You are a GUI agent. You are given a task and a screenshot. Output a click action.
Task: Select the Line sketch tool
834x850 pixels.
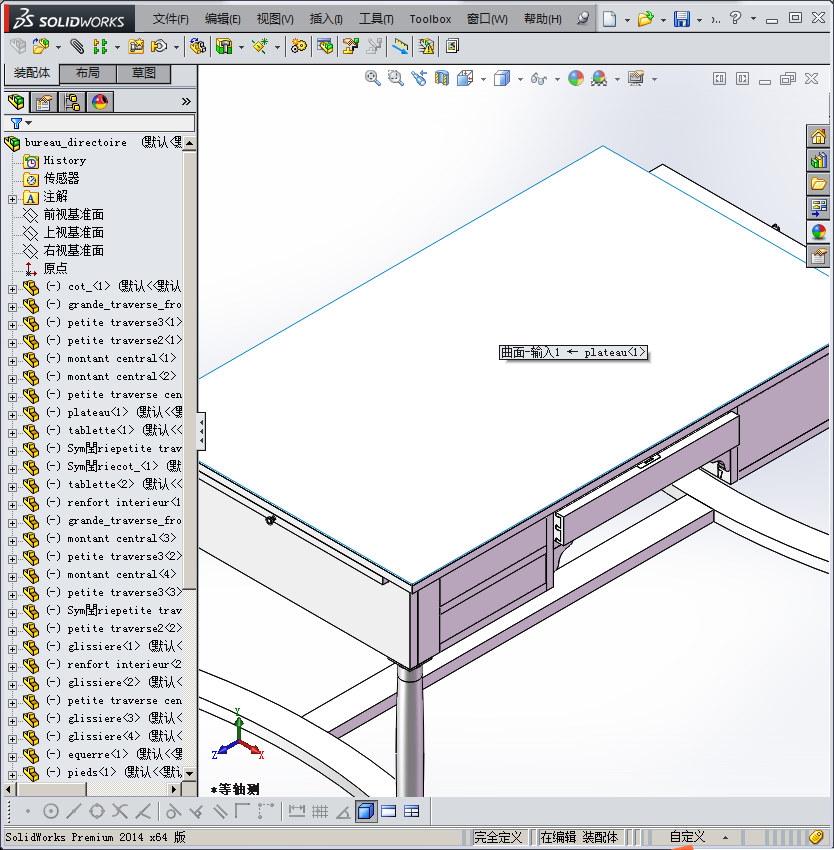pos(76,811)
